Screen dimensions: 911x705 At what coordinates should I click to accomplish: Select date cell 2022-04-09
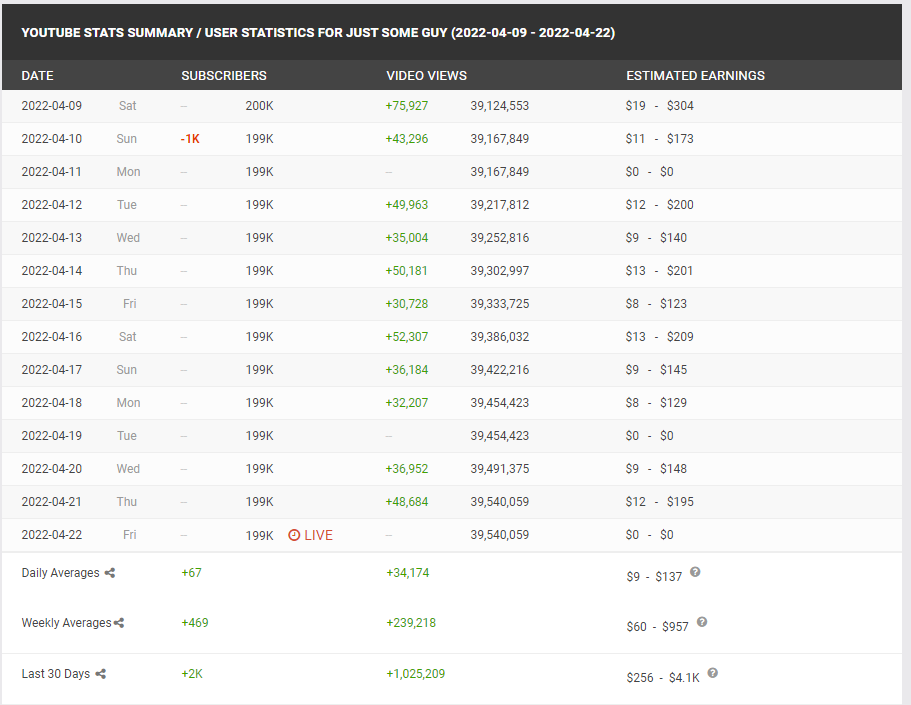(x=52, y=106)
